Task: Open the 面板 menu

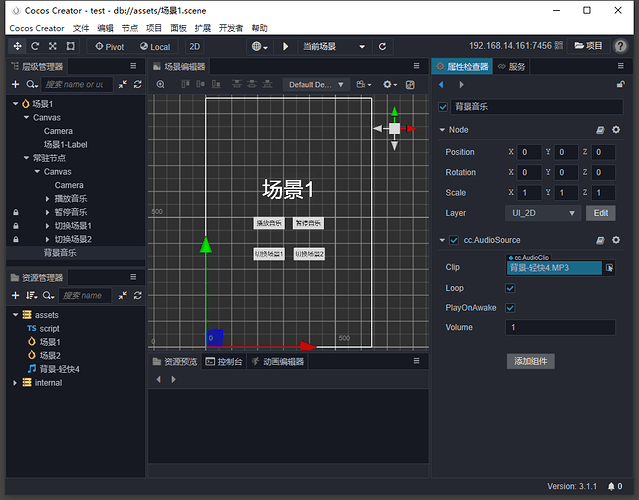Action: pyautogui.click(x=178, y=28)
